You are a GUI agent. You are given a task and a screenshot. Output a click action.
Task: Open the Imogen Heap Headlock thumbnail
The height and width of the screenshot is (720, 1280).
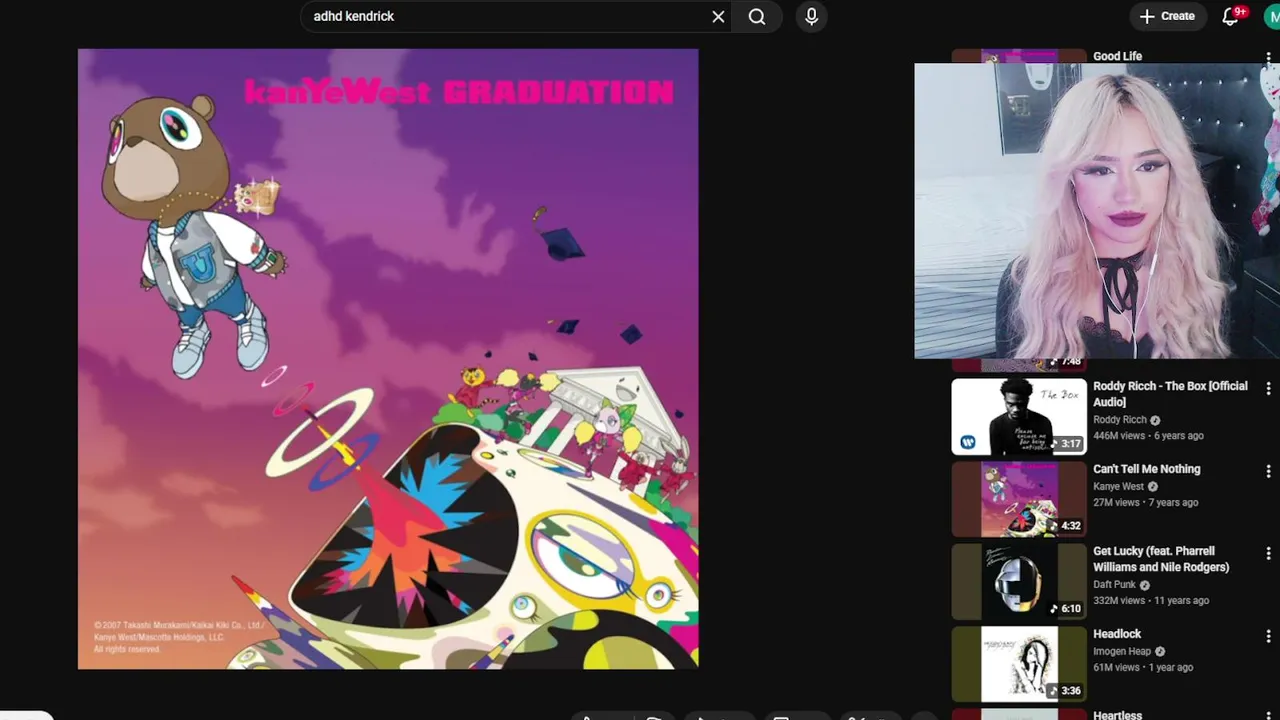tap(1019, 664)
